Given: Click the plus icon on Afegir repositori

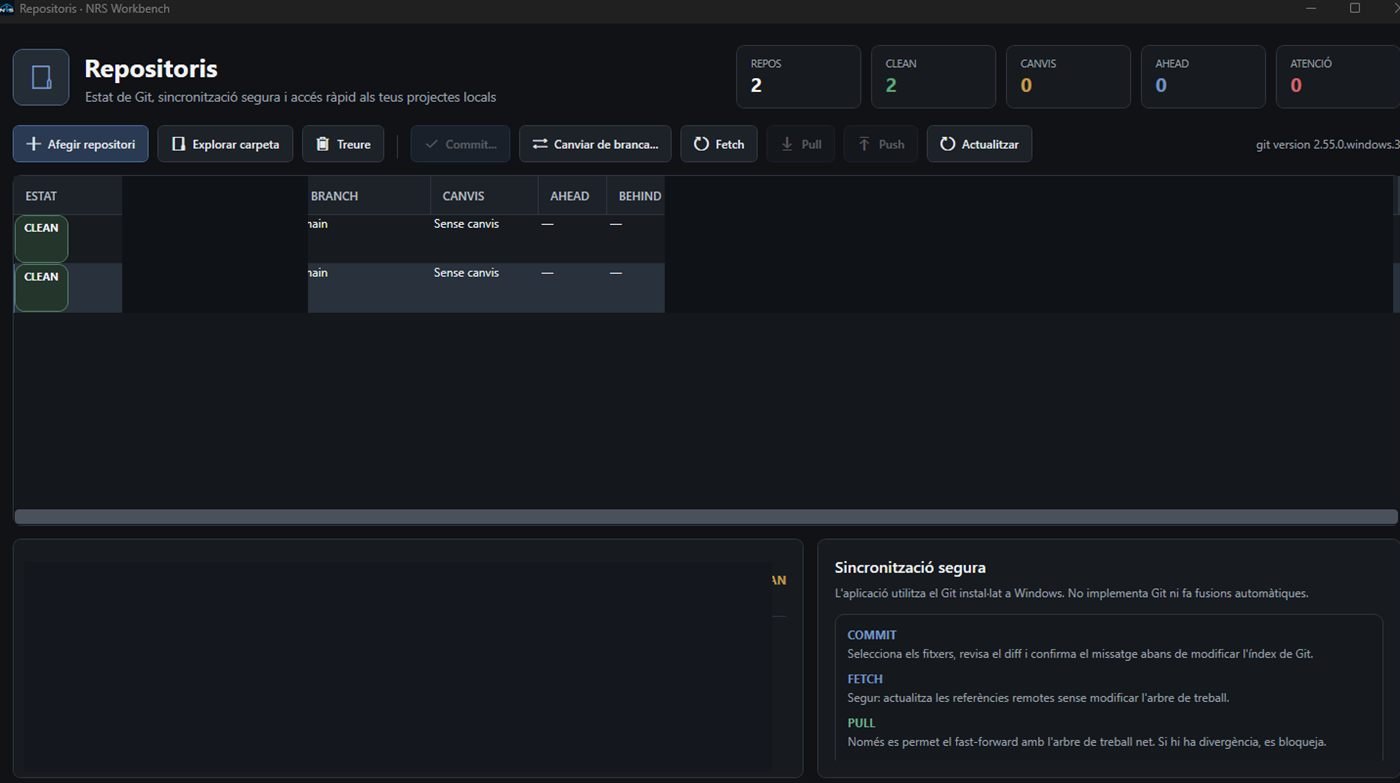Looking at the screenshot, I should pos(33,144).
